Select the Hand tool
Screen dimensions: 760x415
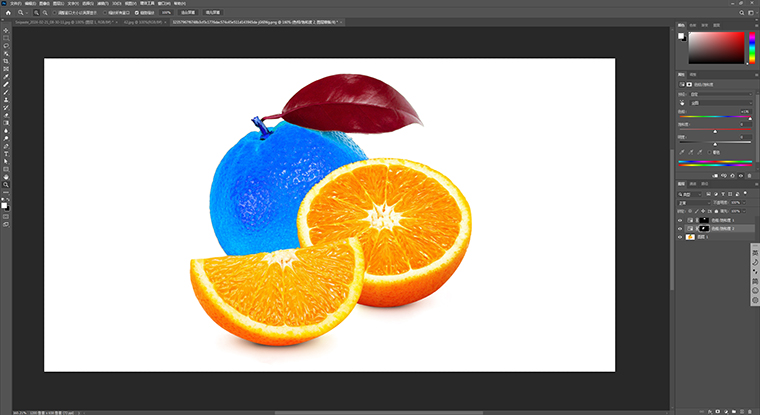coord(6,176)
